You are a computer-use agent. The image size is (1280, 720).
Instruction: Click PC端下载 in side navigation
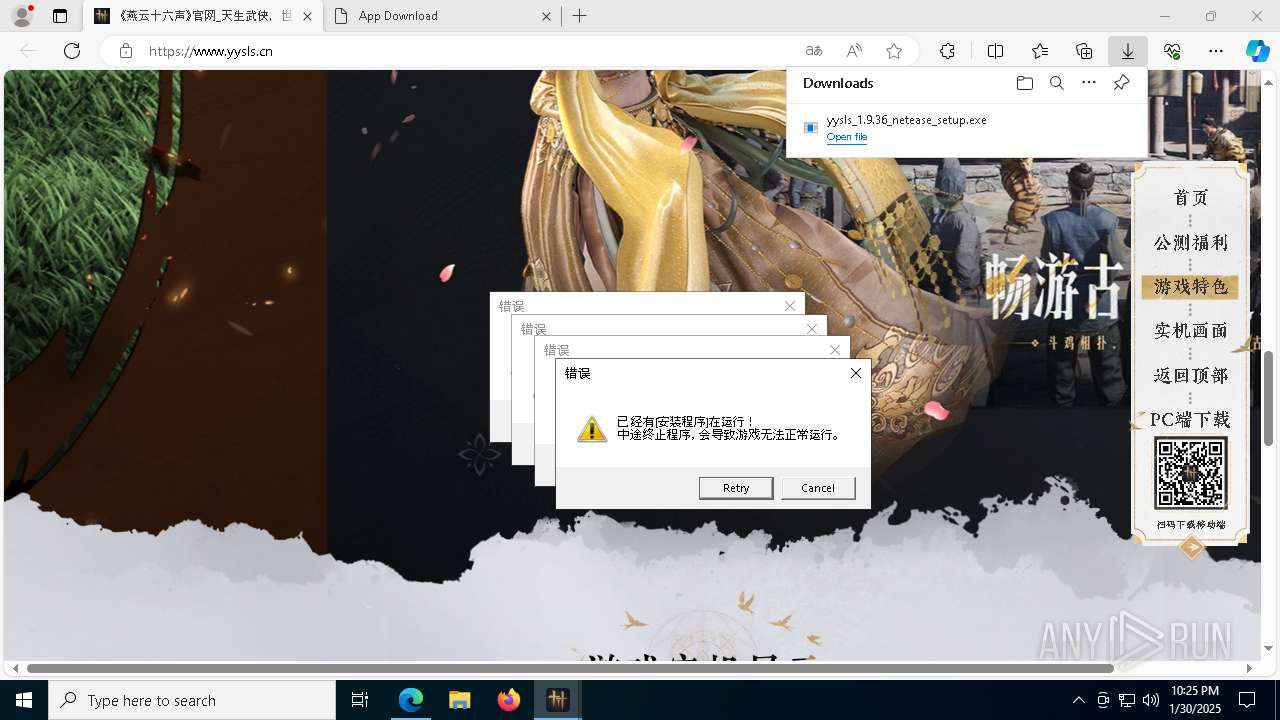1190,420
